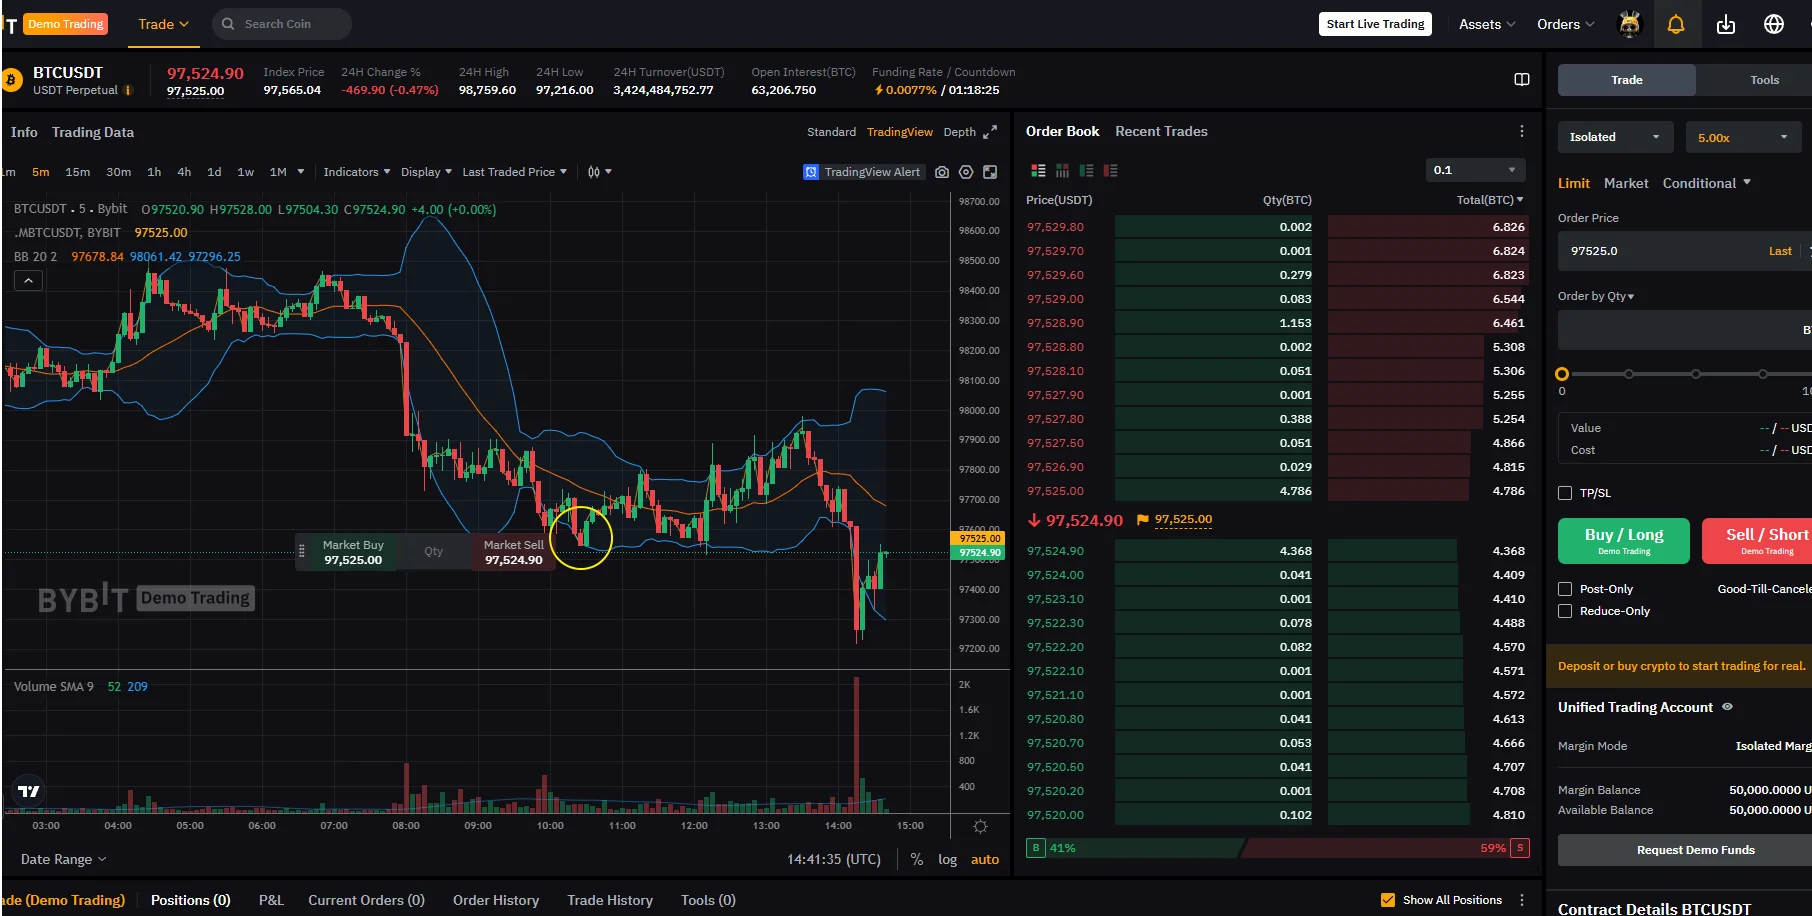Select the 15m timeframe

point(77,172)
